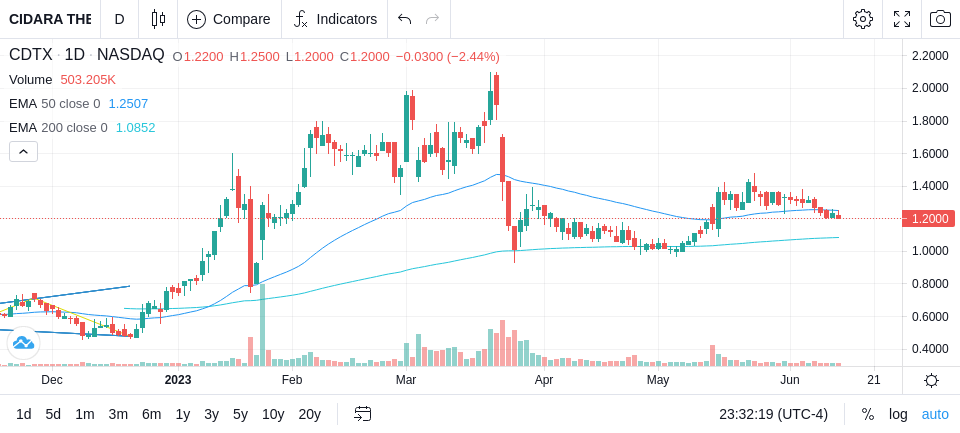The height and width of the screenshot is (433, 960).
Task: Undo the last chart action
Action: click(404, 19)
